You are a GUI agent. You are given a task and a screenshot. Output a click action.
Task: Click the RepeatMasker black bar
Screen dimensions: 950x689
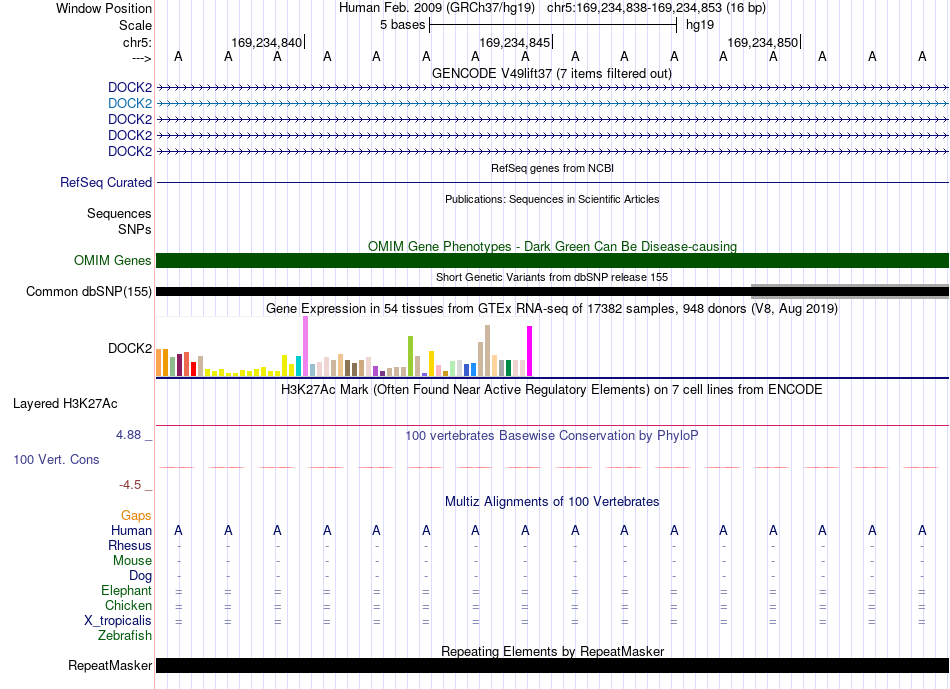pyautogui.click(x=552, y=665)
